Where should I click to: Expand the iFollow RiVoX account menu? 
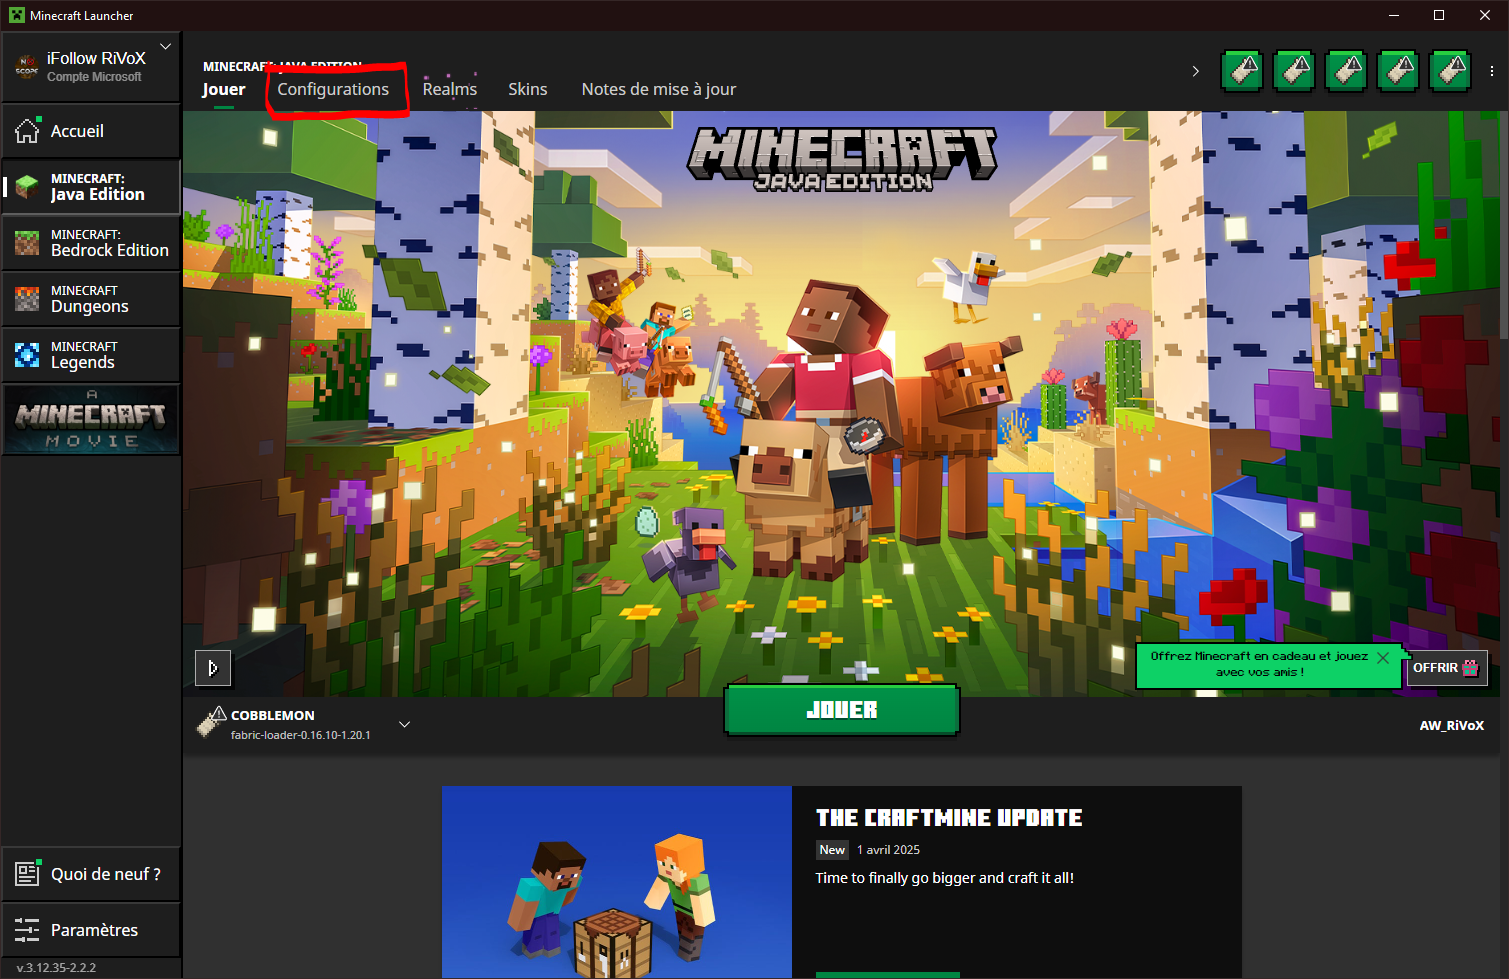tap(166, 47)
